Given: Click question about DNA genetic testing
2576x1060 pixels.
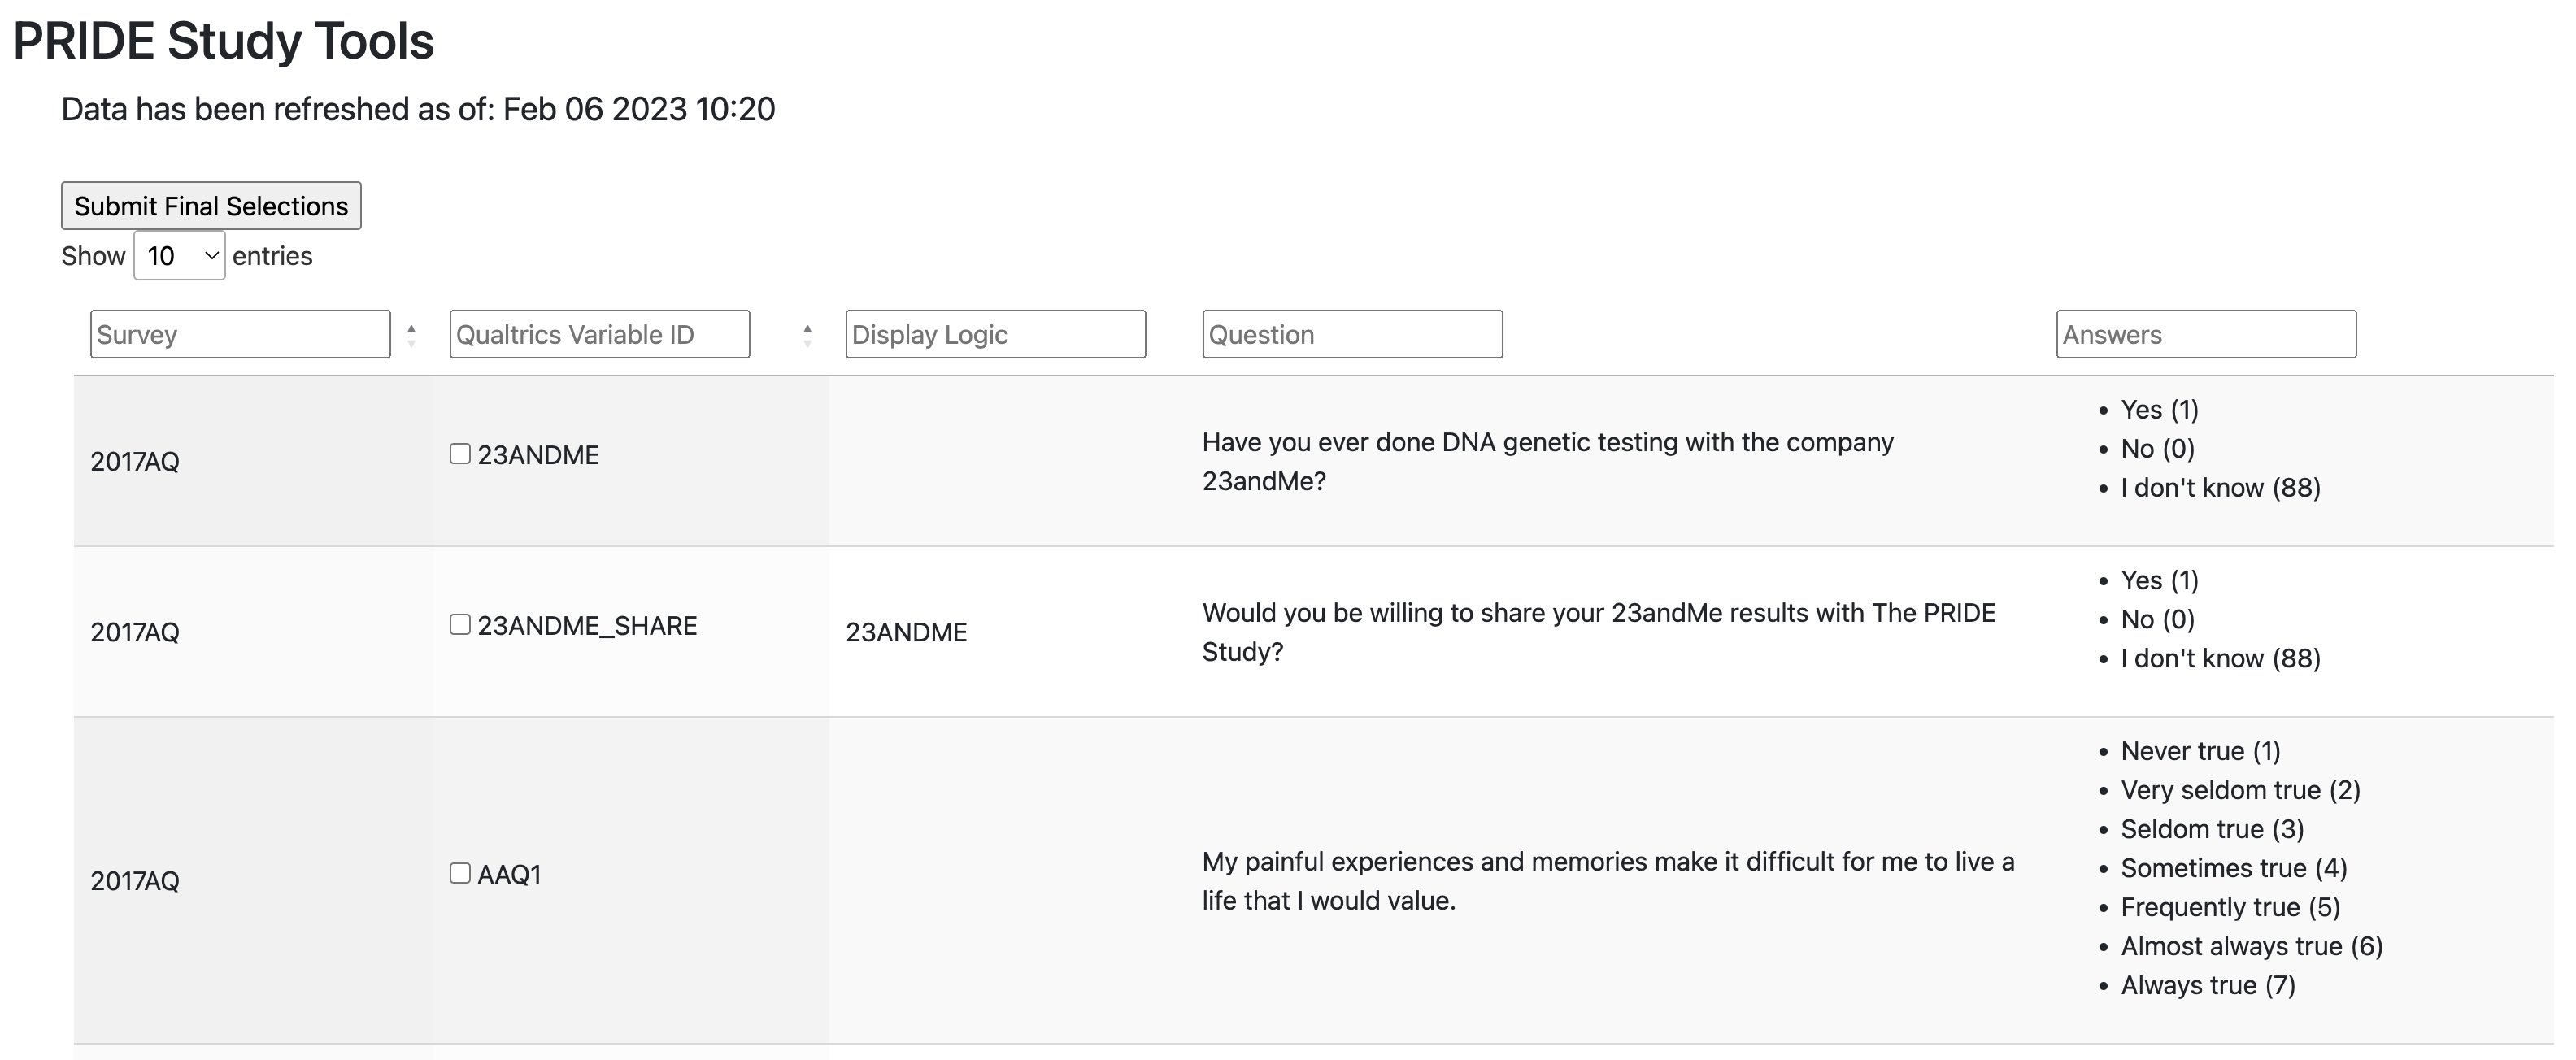Looking at the screenshot, I should (x=1548, y=461).
